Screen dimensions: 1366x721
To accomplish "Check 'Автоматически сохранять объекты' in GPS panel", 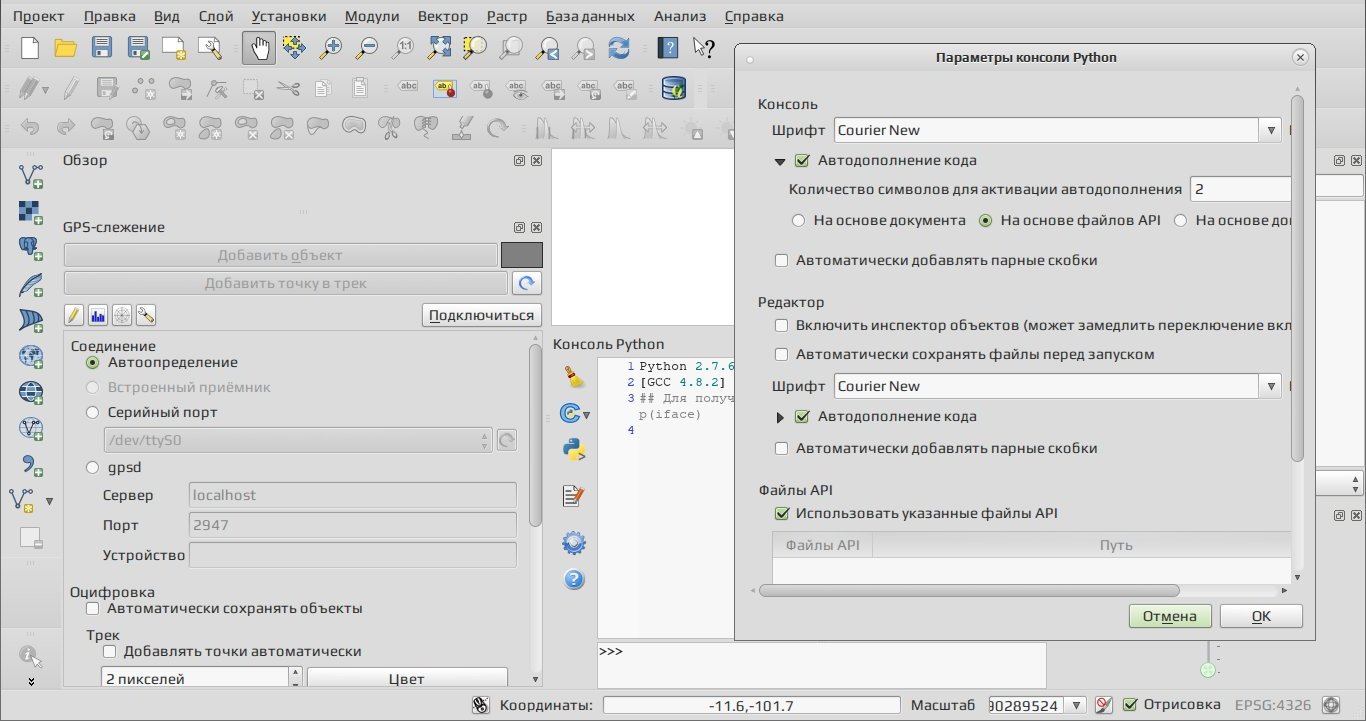I will coord(93,608).
